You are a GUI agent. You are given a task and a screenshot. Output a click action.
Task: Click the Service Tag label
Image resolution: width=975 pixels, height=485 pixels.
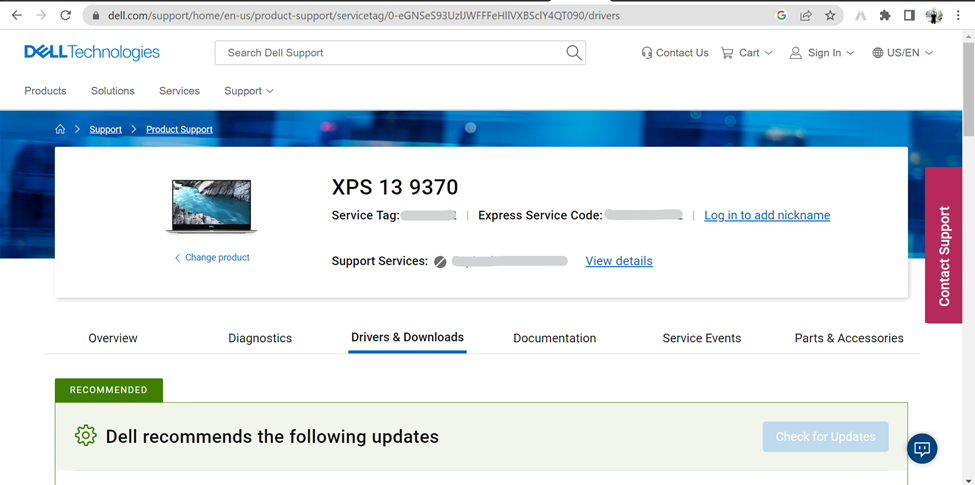[x=366, y=215]
